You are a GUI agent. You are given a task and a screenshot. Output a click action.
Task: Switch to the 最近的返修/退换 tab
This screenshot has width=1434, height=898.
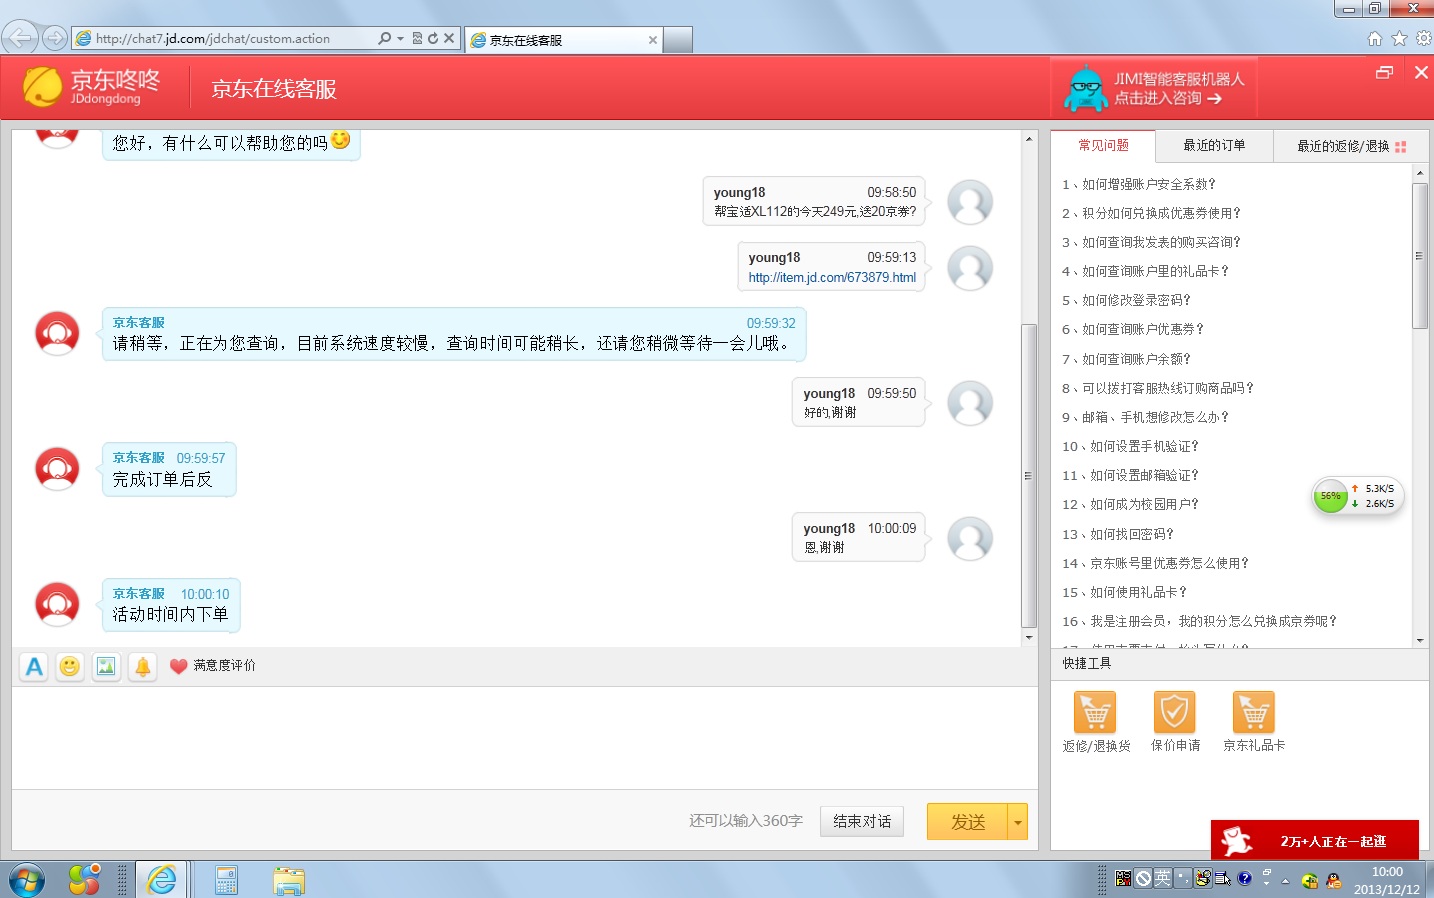[1351, 146]
